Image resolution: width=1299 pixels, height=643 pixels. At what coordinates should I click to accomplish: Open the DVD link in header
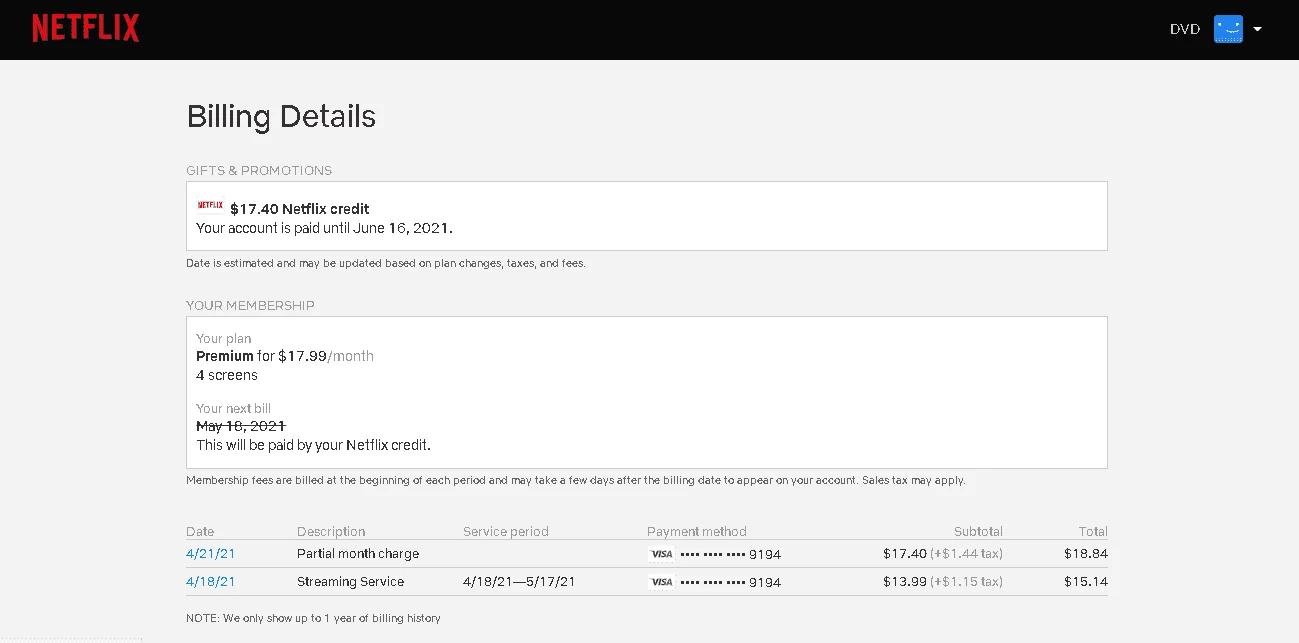tap(1185, 29)
